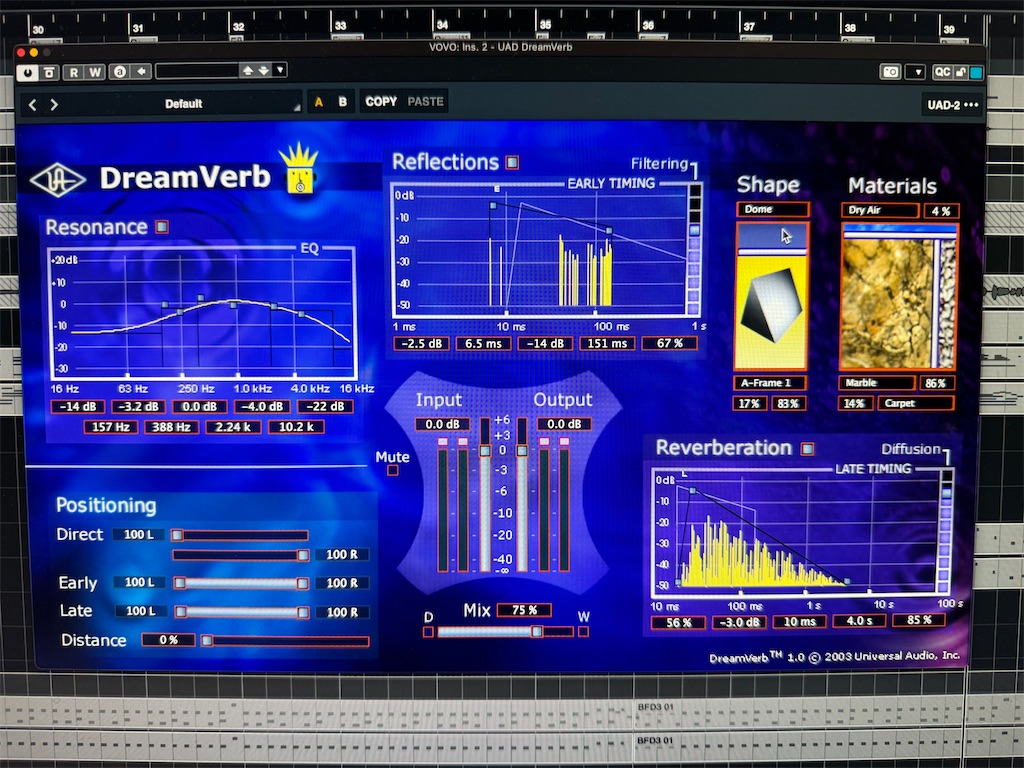Viewport: 1024px width, 768px height.
Task: Load previous program with up-arrow icon
Action: (248, 70)
